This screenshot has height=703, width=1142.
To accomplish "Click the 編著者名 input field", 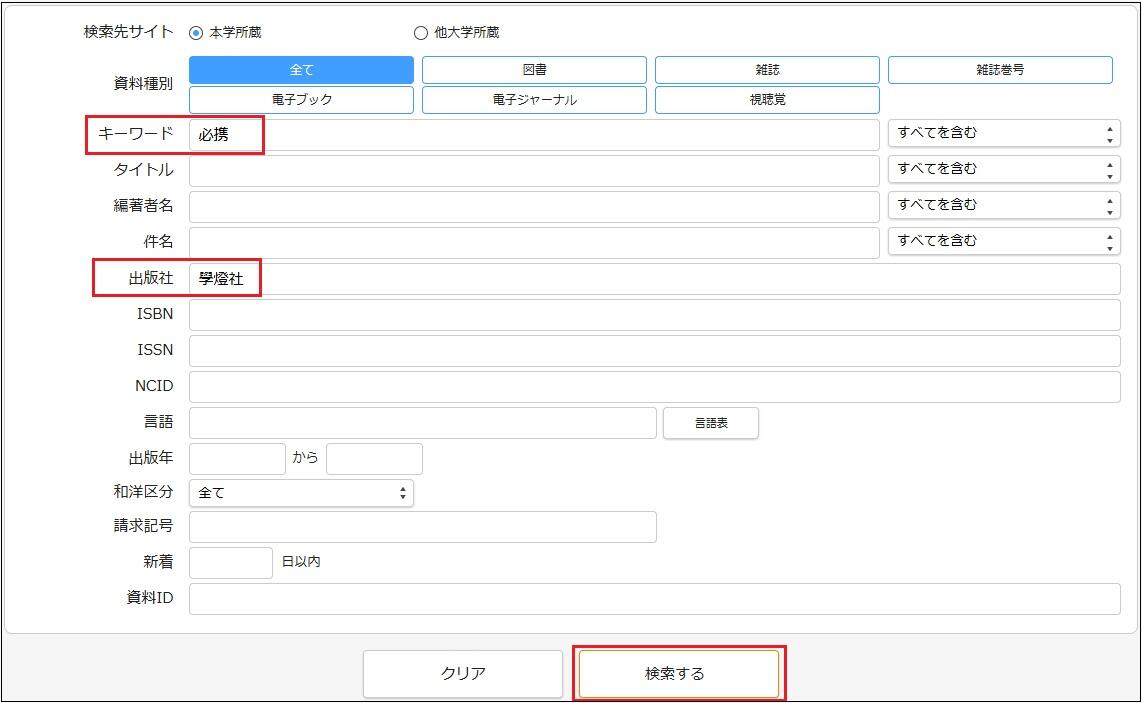I will (534, 206).
